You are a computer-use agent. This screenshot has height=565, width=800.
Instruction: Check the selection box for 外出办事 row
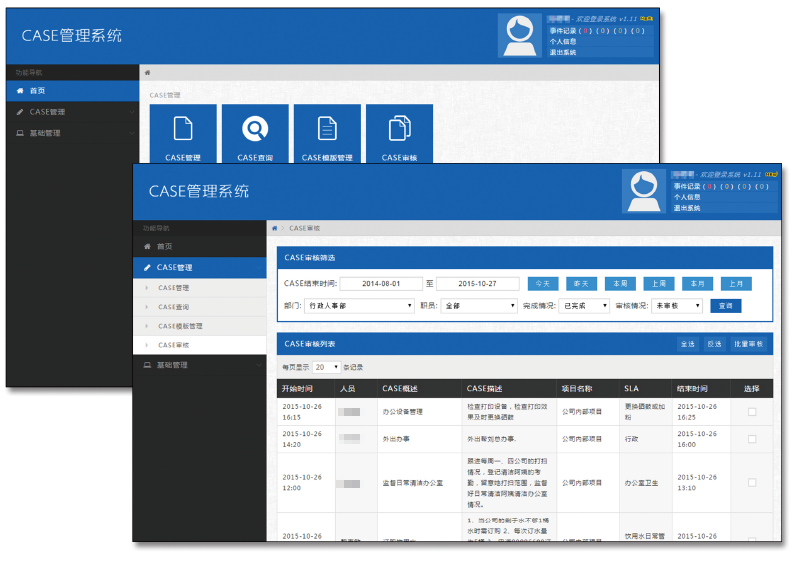tap(752, 438)
